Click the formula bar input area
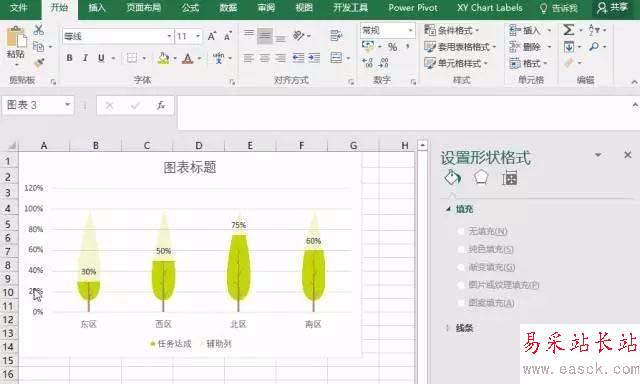 (404, 113)
